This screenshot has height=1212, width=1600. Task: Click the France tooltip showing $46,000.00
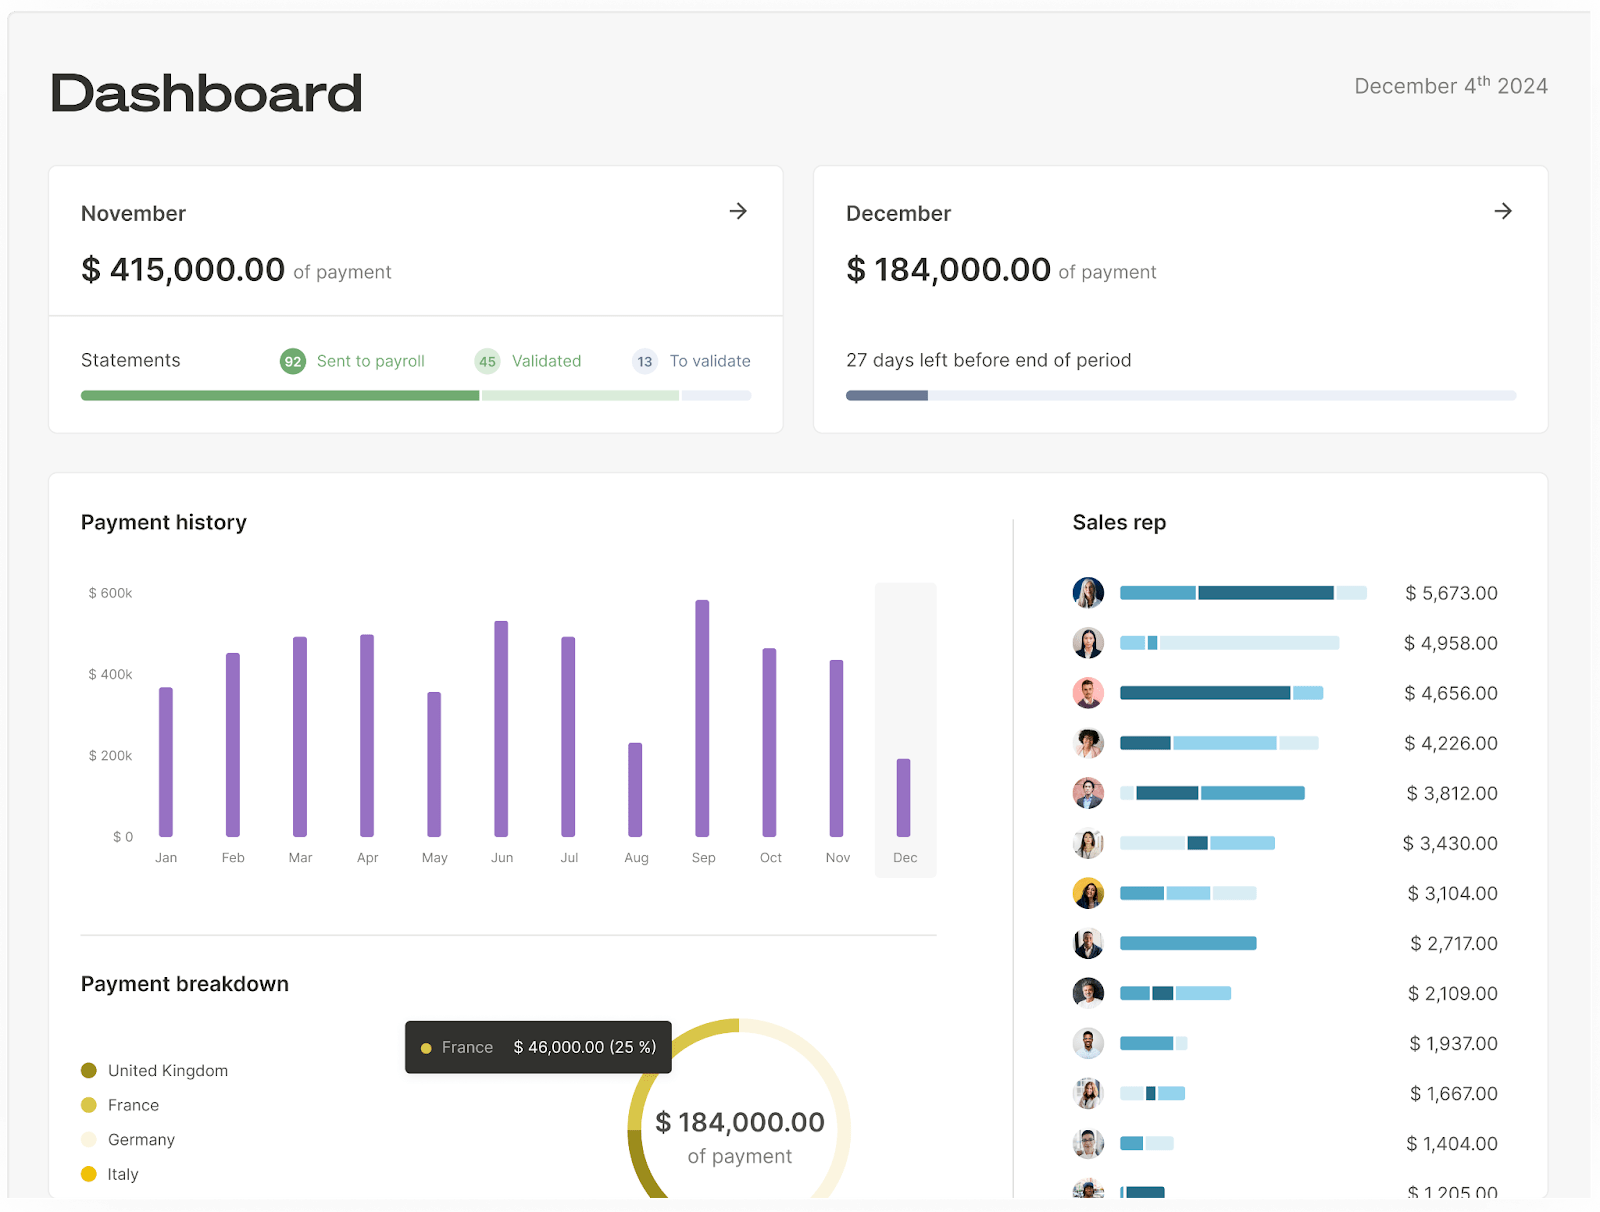[x=538, y=1047]
